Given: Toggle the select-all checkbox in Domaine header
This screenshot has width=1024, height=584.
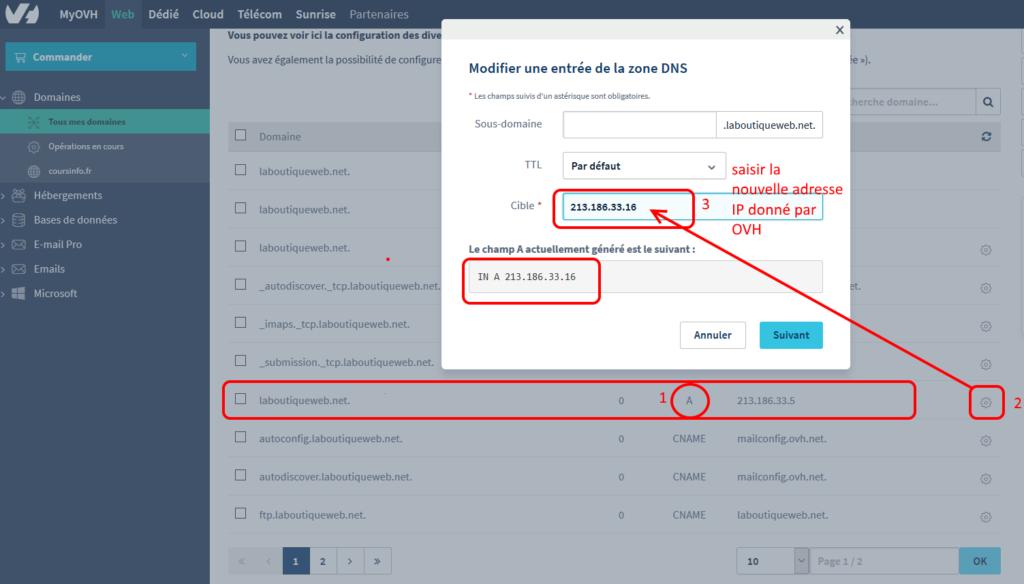Looking at the screenshot, I should click(x=240, y=135).
